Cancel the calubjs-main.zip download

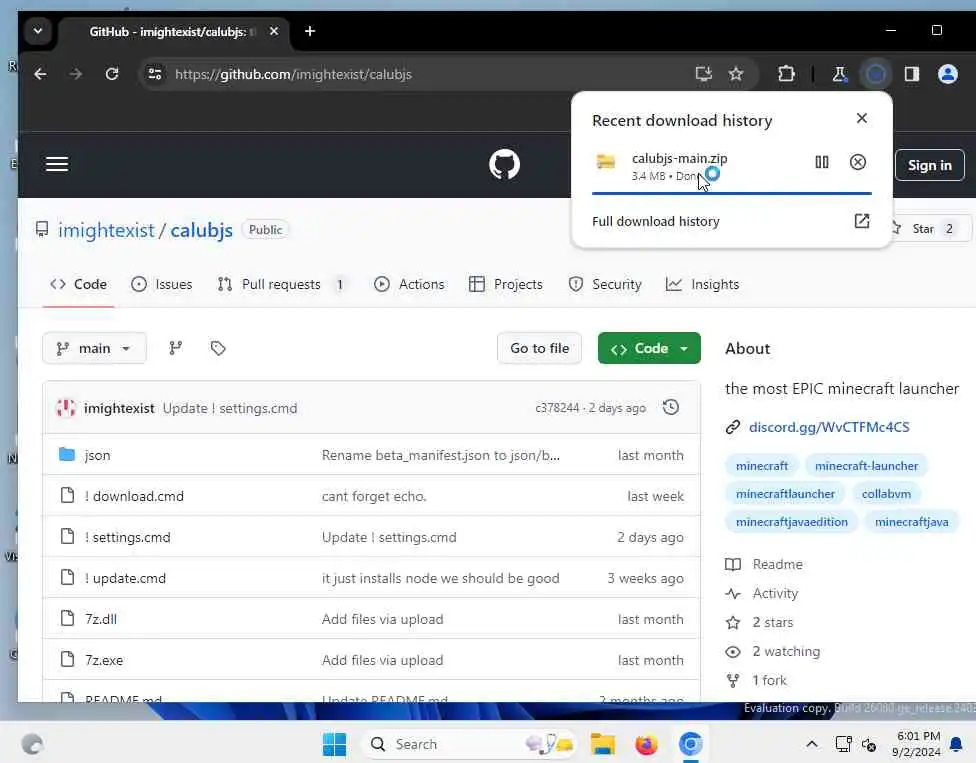[x=858, y=162]
